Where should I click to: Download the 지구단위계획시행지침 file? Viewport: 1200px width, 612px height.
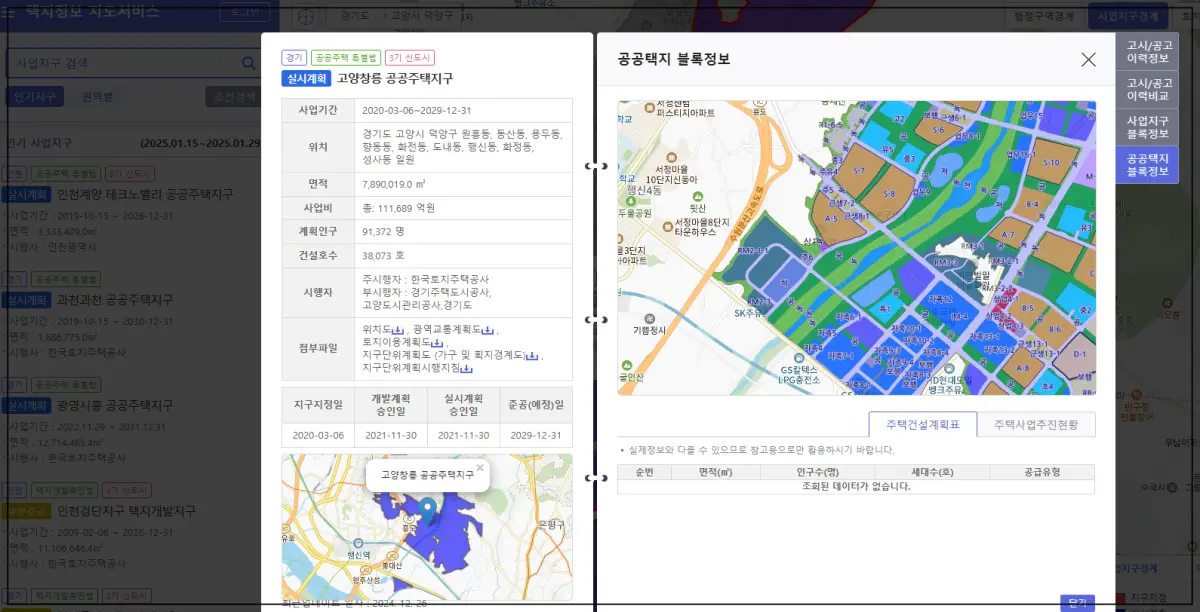point(467,369)
